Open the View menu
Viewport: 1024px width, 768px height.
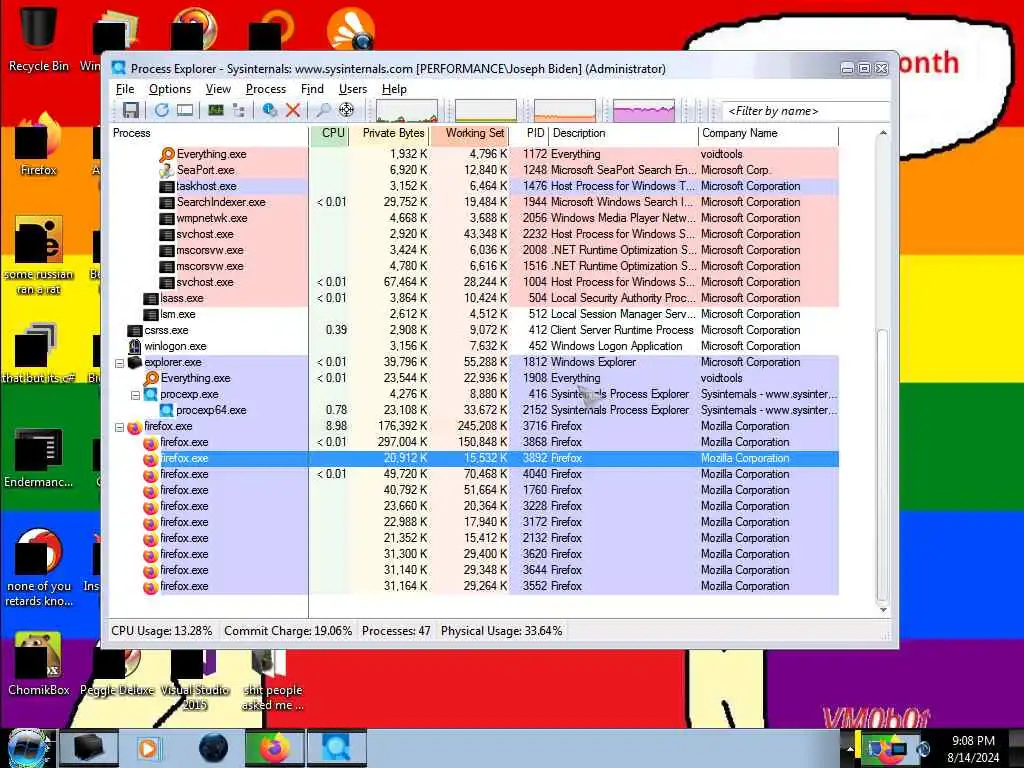coord(218,89)
